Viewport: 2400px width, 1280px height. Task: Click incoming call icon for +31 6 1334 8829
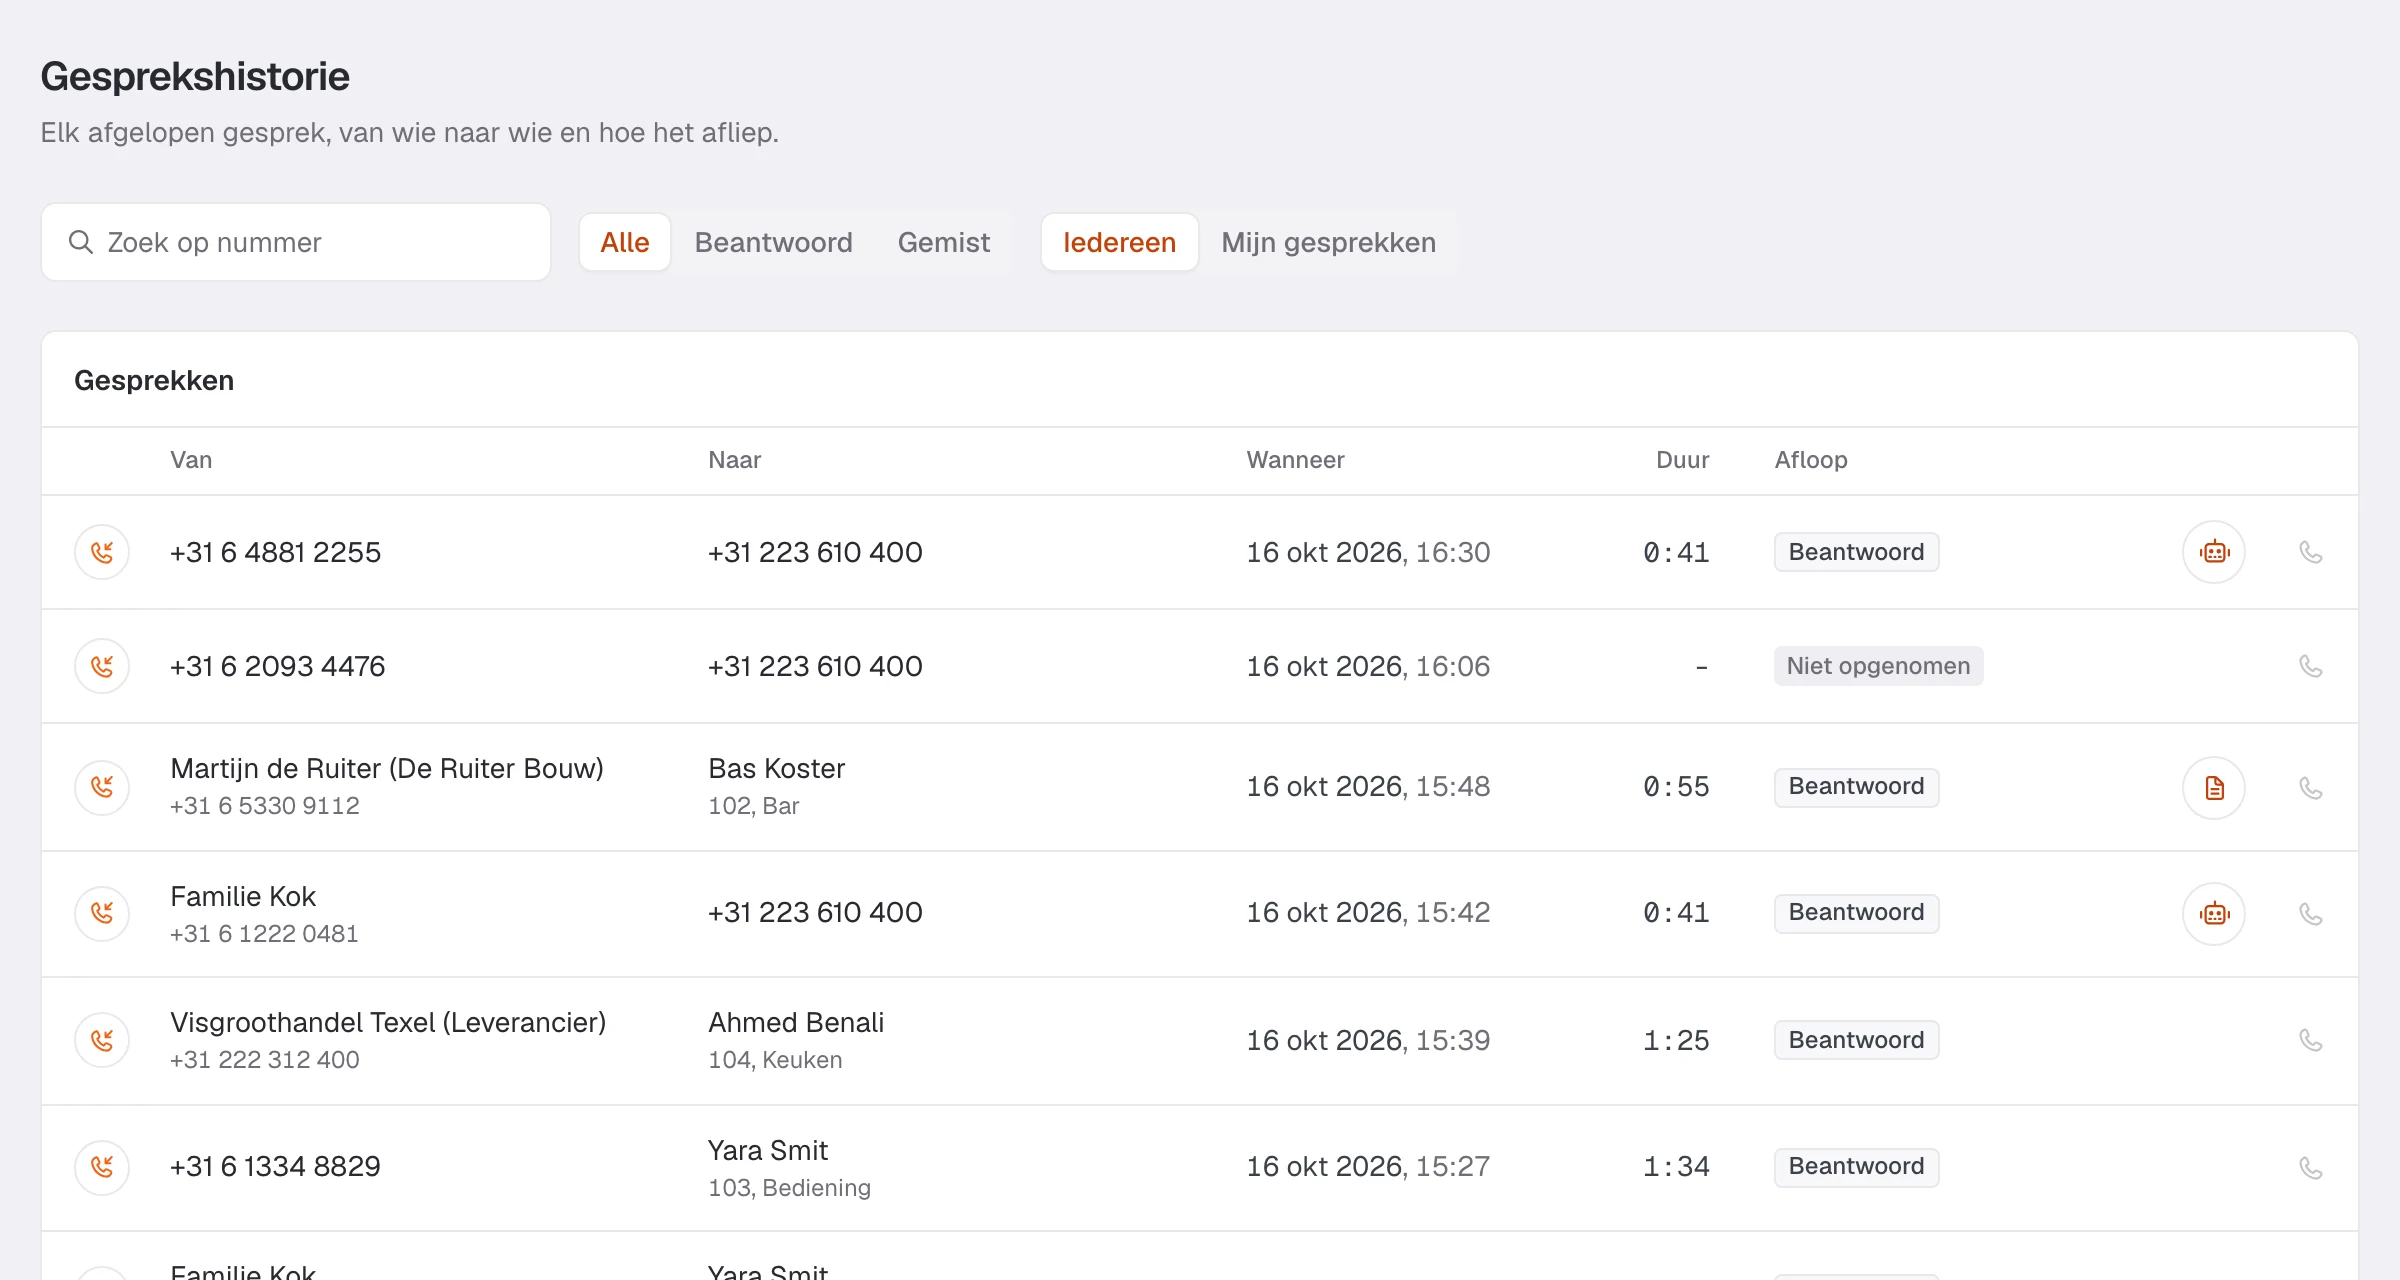pyautogui.click(x=102, y=1168)
